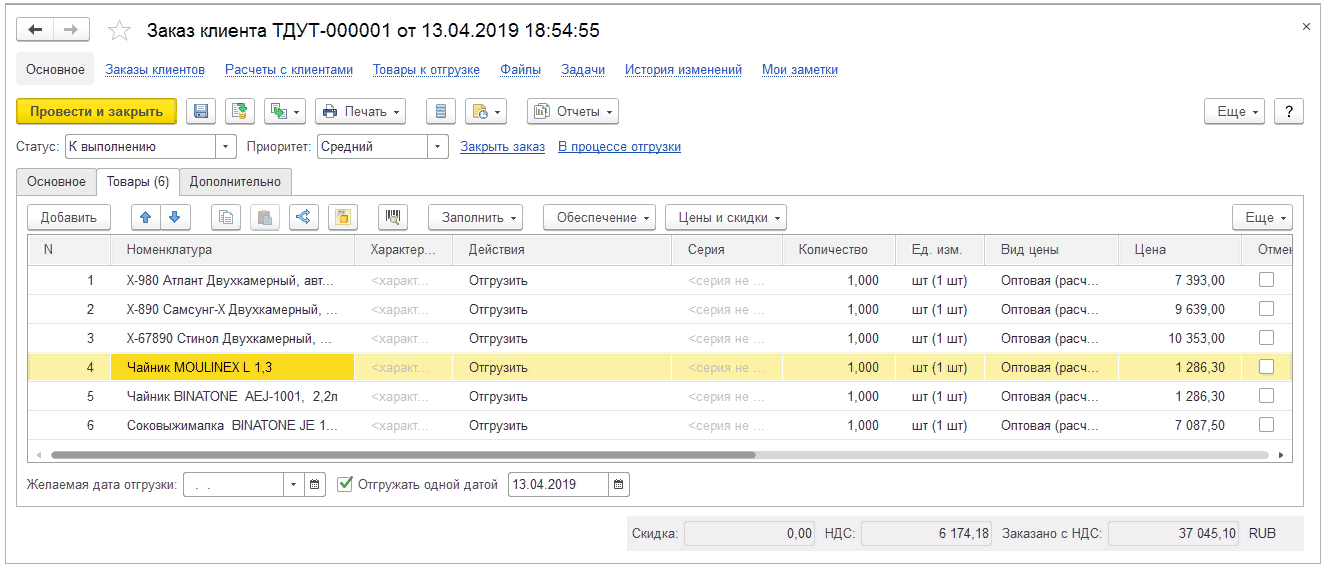Move selected row up with arrow icon
Image resolution: width=1330 pixels, height=580 pixels.
click(146, 217)
